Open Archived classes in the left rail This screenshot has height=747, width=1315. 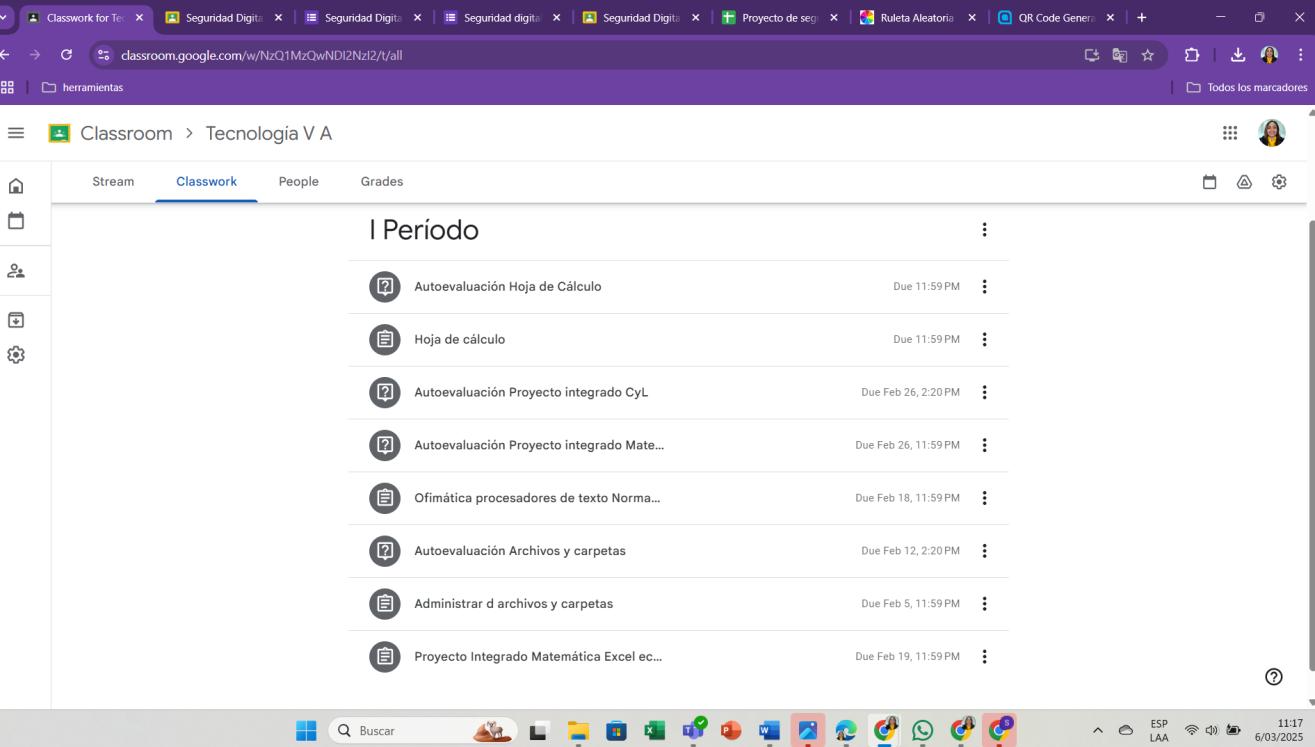click(16, 320)
